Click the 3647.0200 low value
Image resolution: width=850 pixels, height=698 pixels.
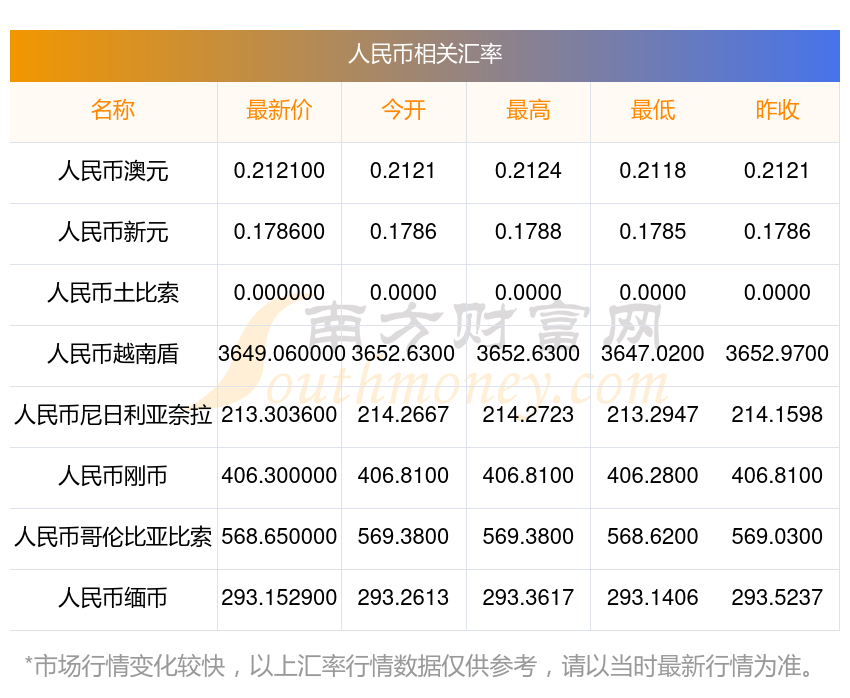click(x=653, y=354)
